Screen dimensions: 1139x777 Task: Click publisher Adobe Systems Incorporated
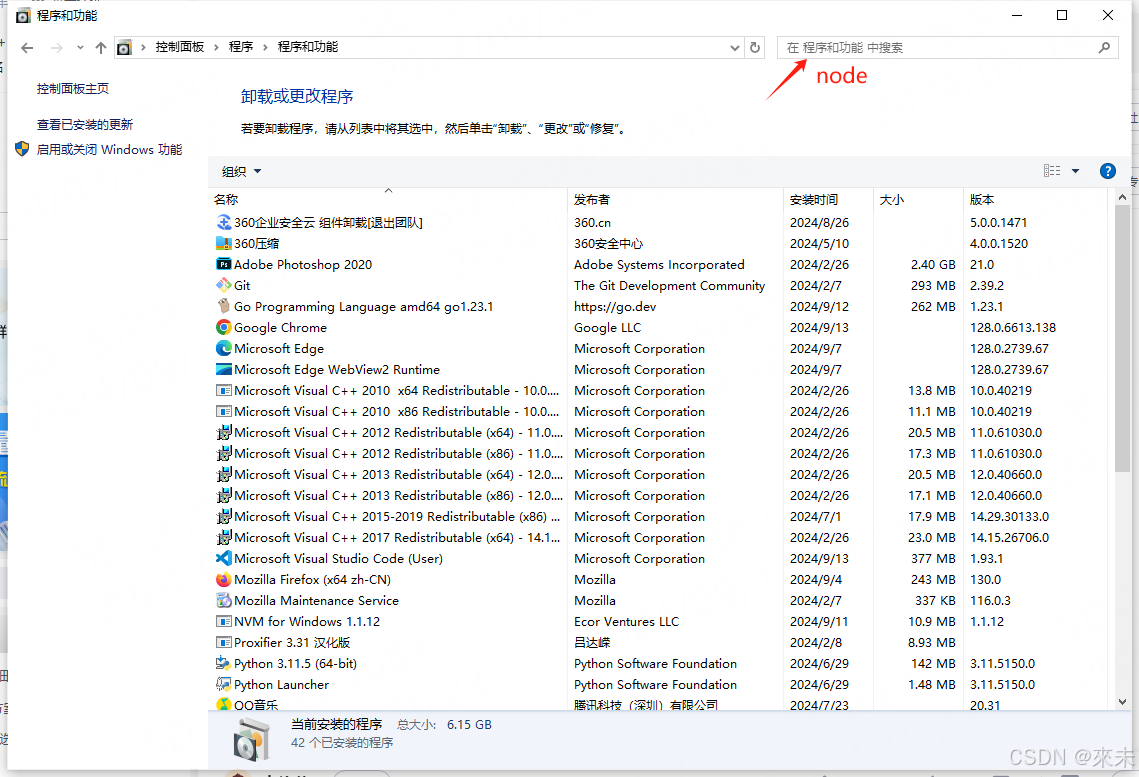tap(659, 264)
